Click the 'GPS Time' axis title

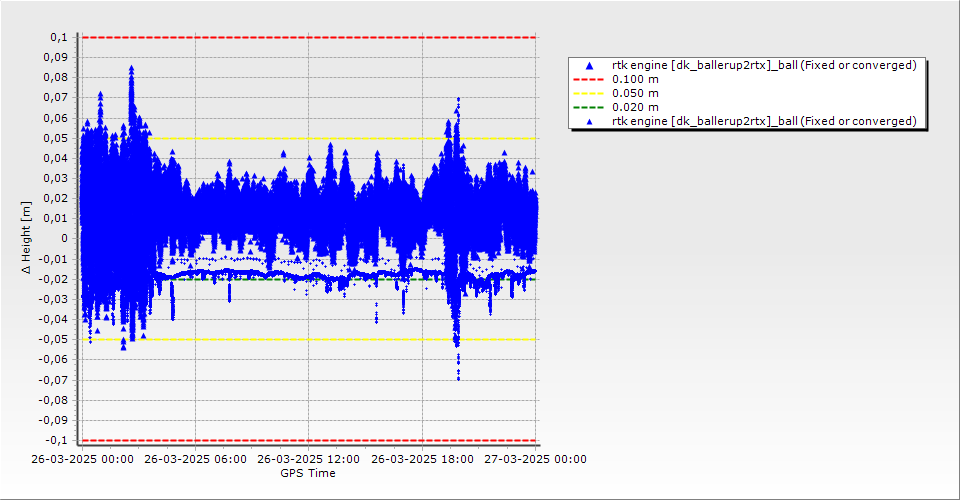pos(308,473)
